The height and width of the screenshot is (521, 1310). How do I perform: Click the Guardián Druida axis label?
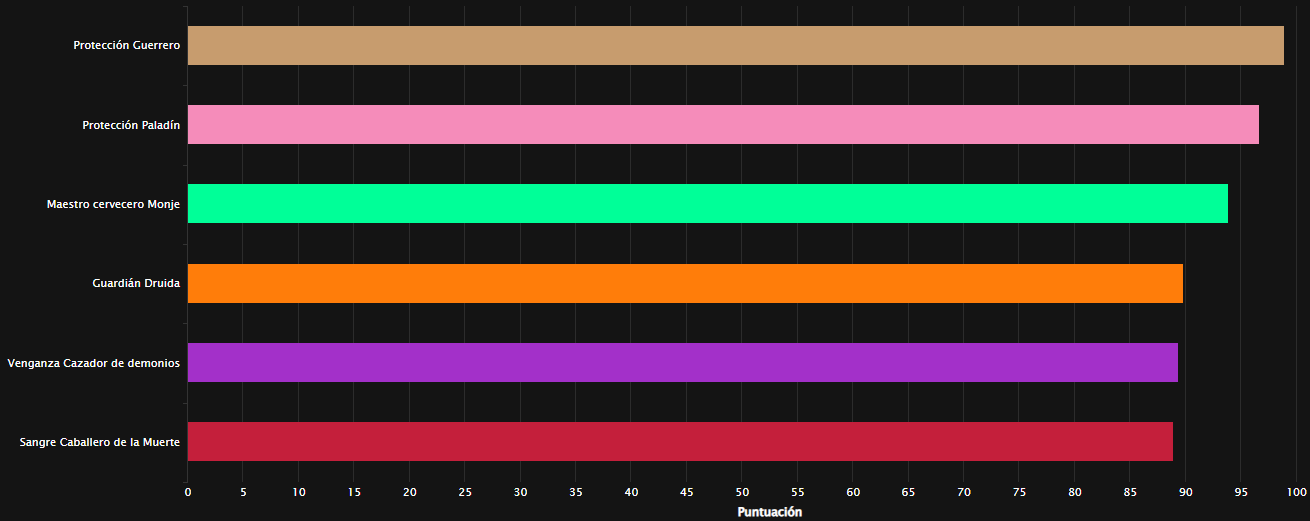coord(136,284)
